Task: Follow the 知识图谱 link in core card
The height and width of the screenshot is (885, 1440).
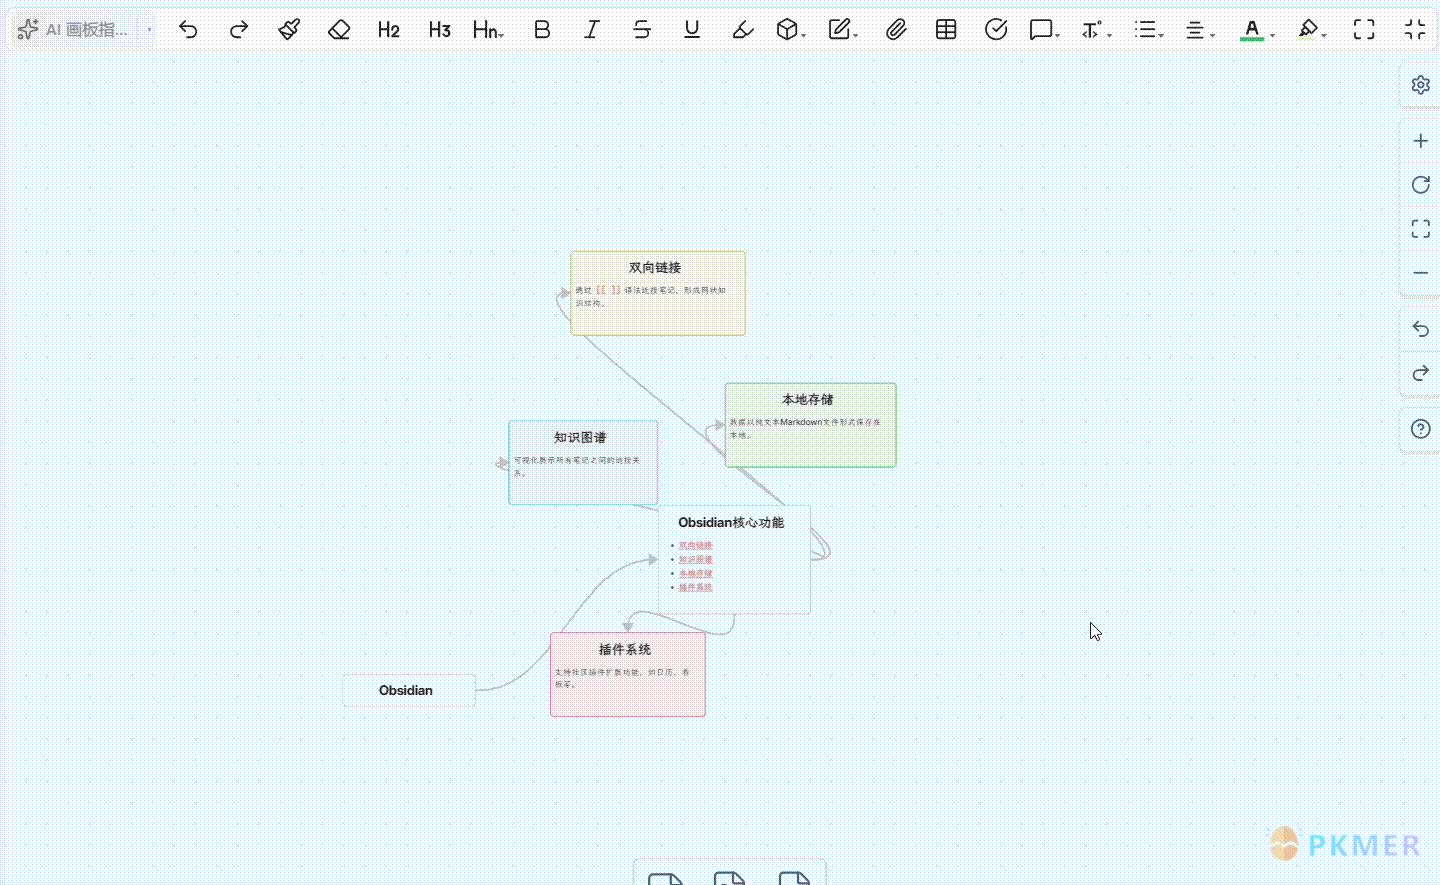Action: [696, 560]
